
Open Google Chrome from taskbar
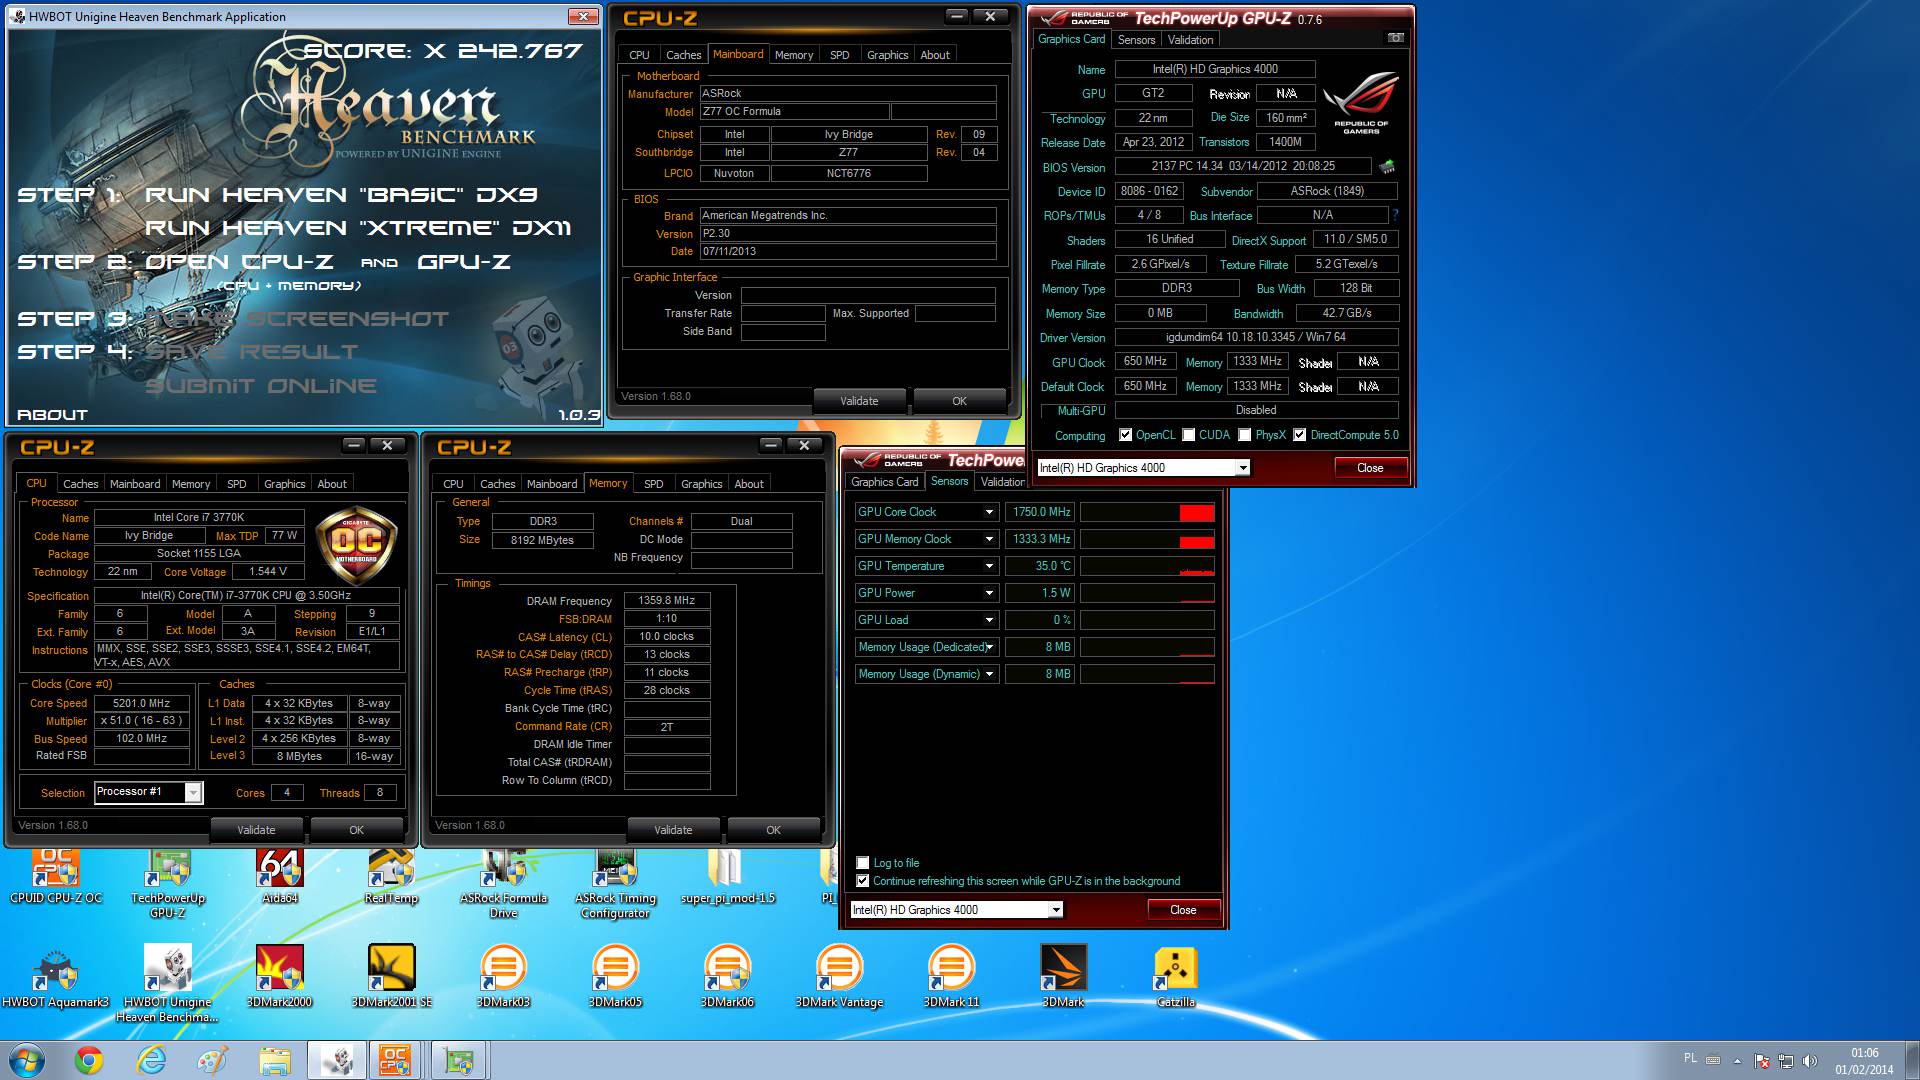tap(89, 1060)
